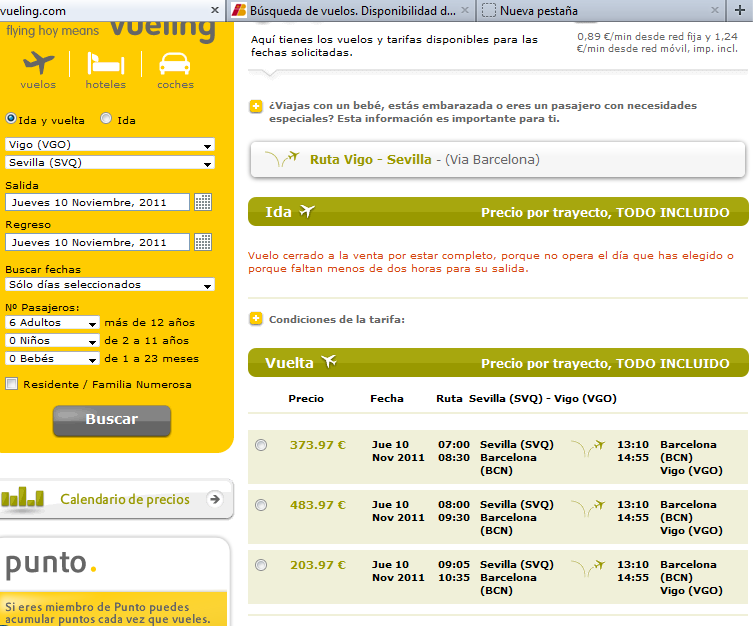Close the Nueva pestaña tab
753x626 pixels.
click(x=715, y=10)
